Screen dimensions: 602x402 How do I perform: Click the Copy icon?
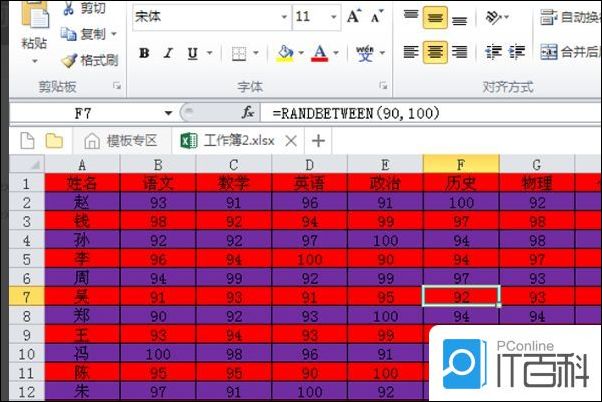point(68,34)
